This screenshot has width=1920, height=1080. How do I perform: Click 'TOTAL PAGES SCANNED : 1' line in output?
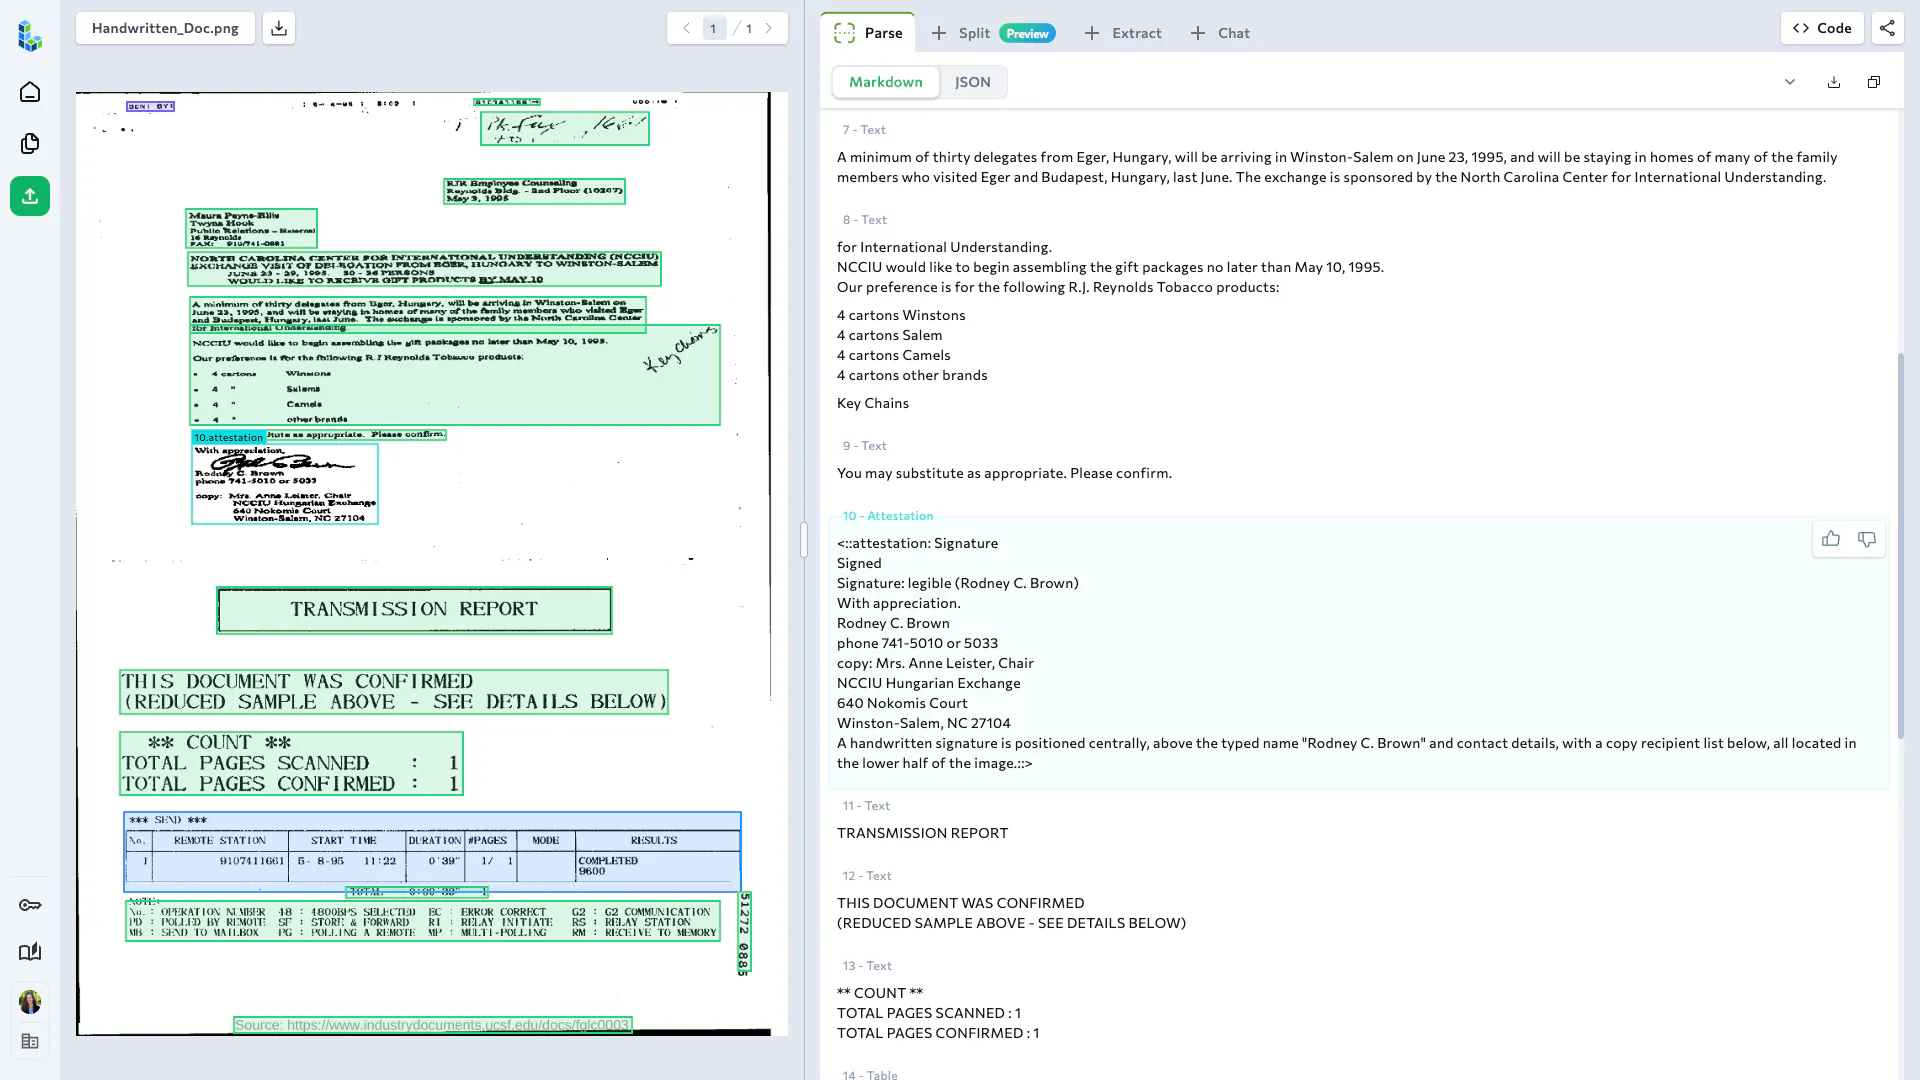(929, 1013)
